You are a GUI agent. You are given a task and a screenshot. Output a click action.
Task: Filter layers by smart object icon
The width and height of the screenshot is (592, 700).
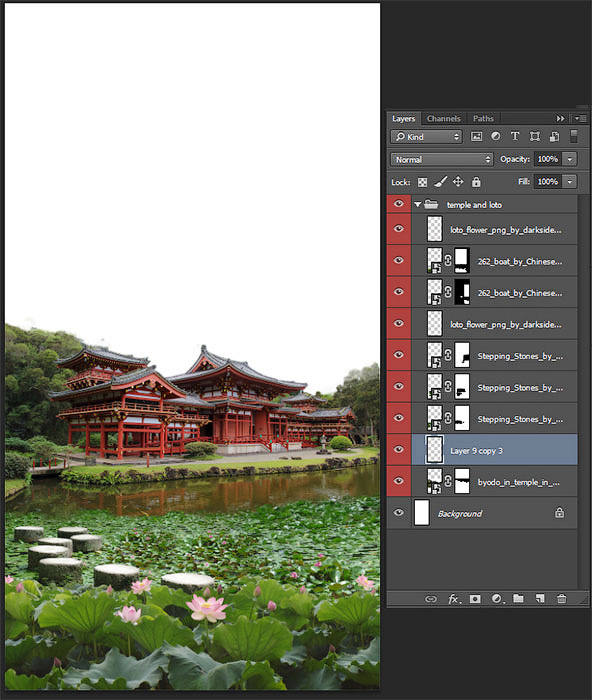(x=554, y=137)
